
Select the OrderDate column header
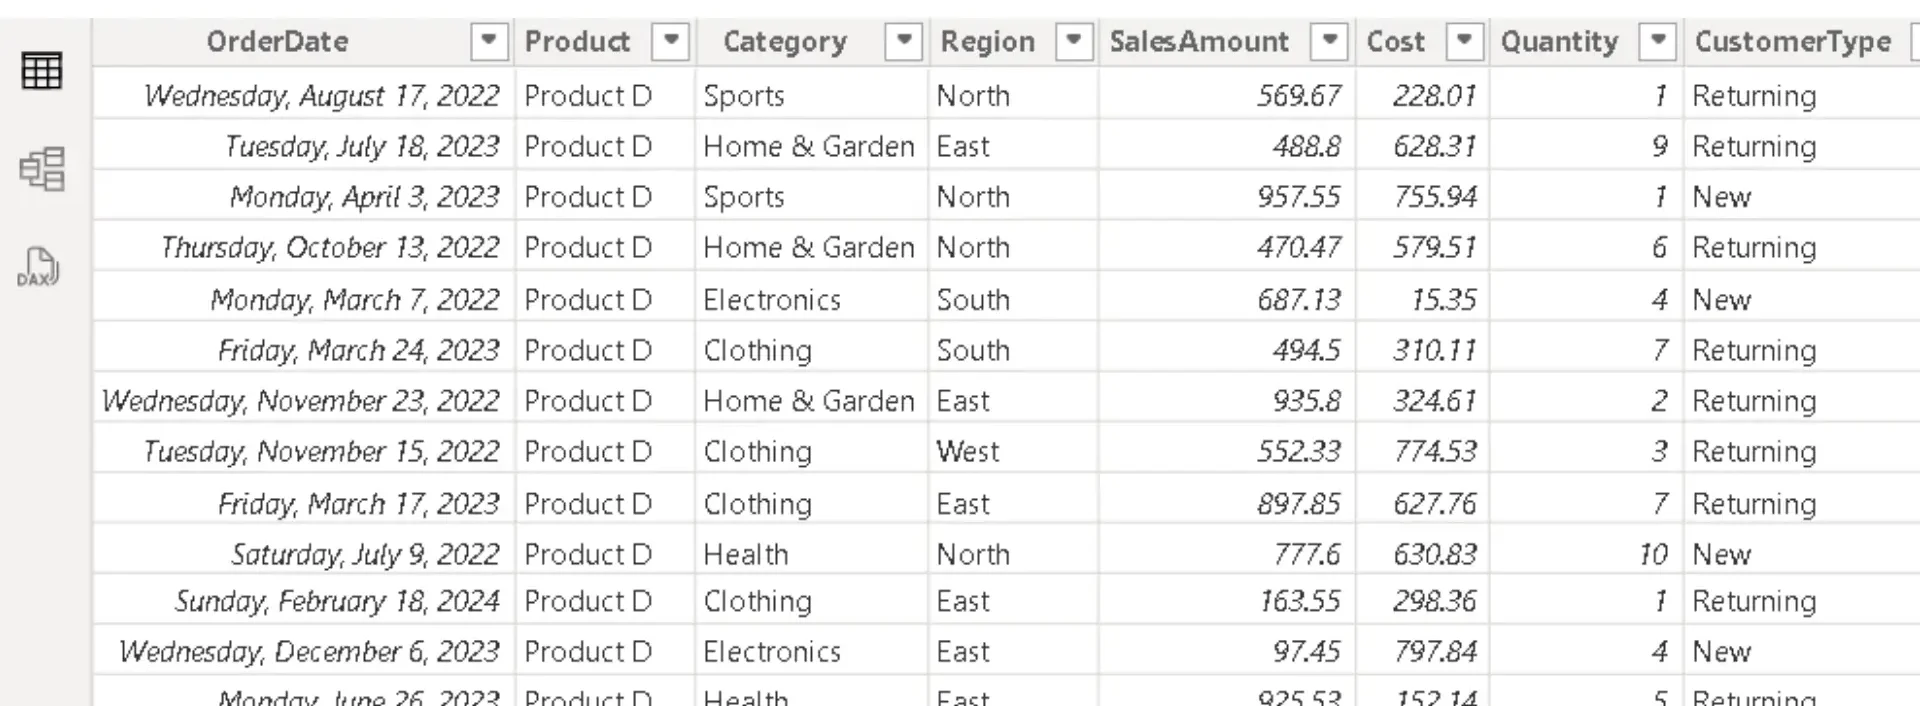[277, 41]
